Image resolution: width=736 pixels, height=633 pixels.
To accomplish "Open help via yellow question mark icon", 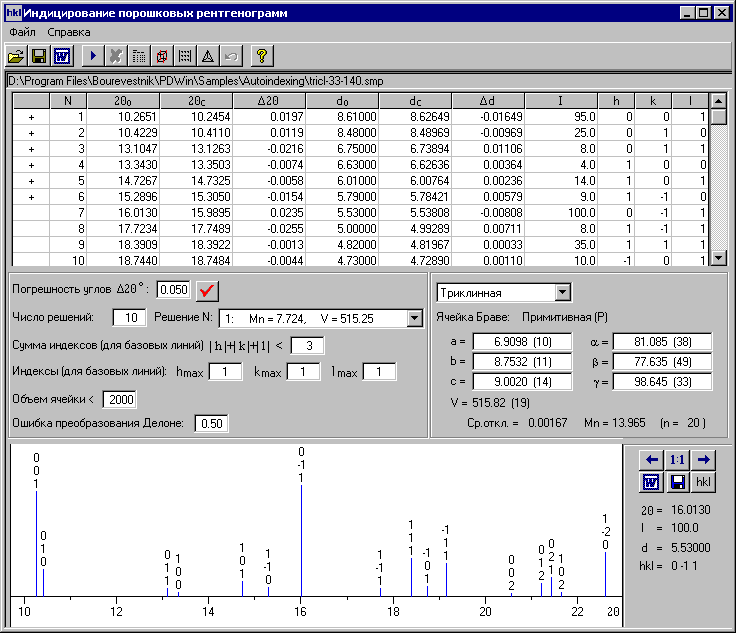I will [261, 56].
